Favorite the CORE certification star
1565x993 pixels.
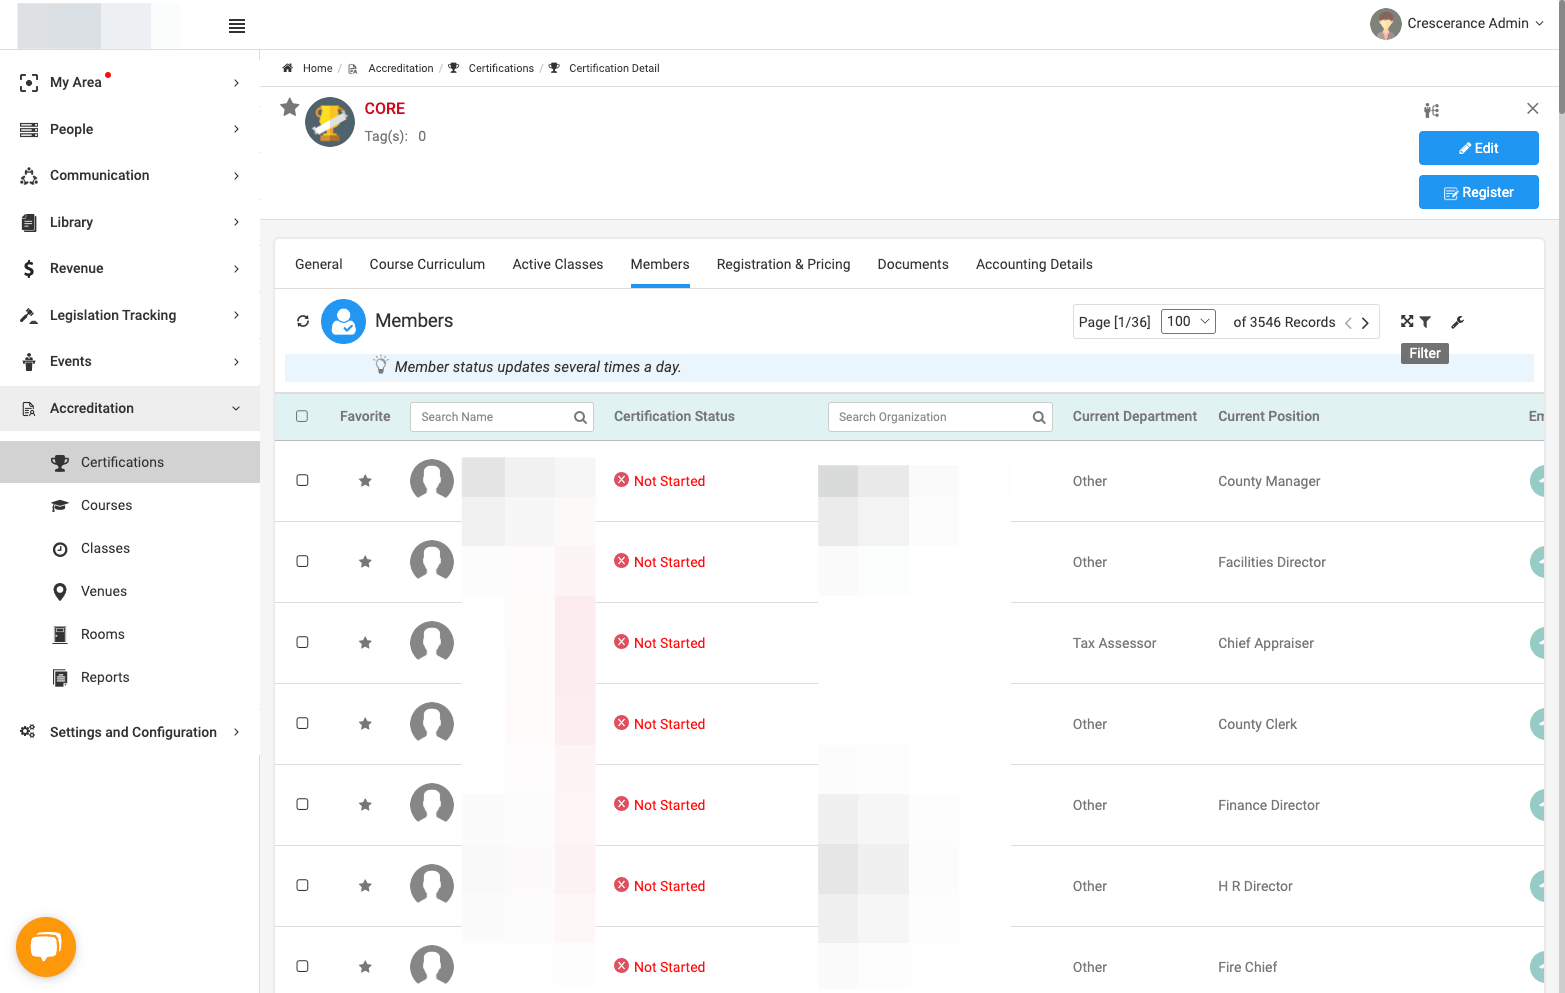click(290, 107)
